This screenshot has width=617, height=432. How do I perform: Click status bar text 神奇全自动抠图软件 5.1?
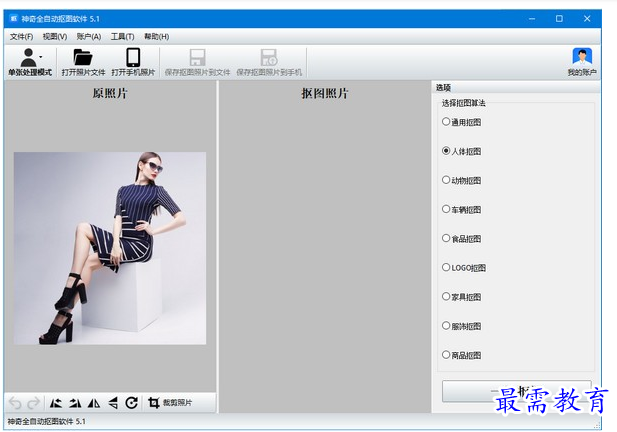pyautogui.click(x=46, y=421)
